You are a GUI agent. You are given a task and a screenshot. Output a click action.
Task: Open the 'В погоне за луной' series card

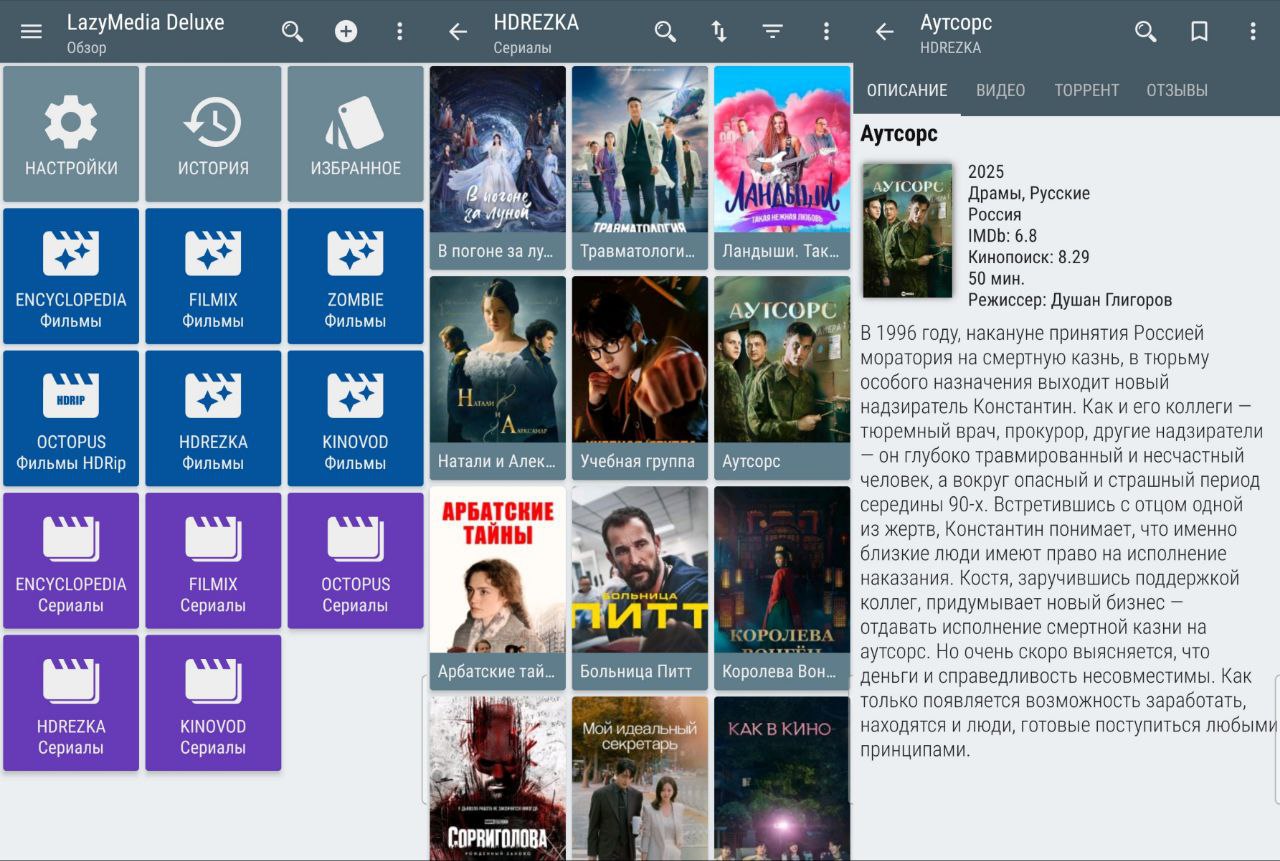(498, 168)
